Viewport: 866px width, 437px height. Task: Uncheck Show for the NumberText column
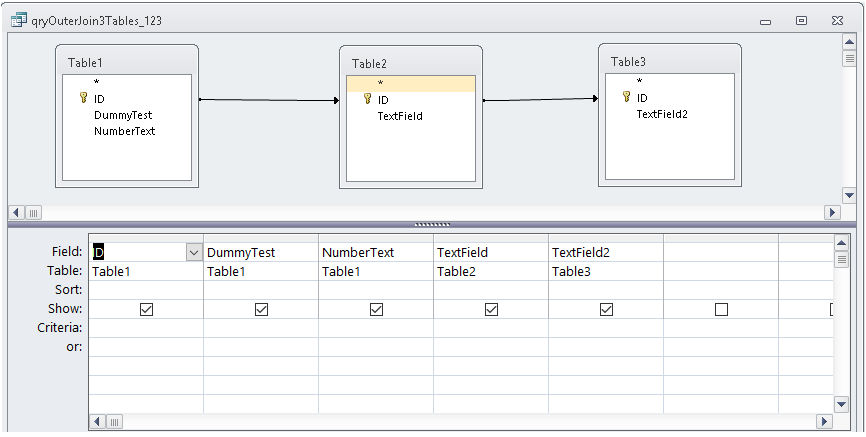[x=376, y=309]
